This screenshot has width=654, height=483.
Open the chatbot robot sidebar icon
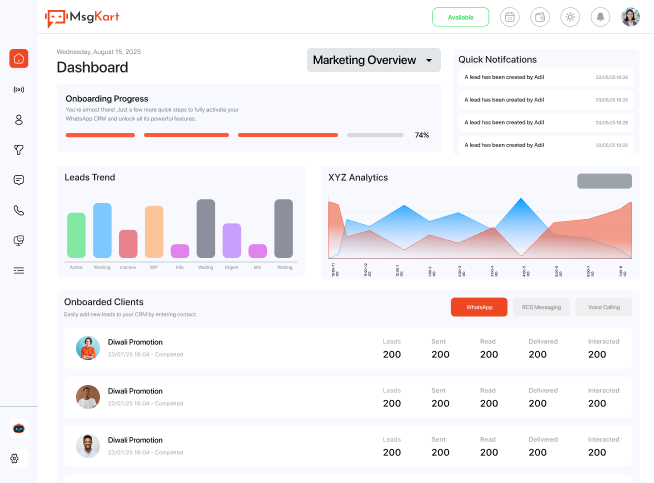19,428
